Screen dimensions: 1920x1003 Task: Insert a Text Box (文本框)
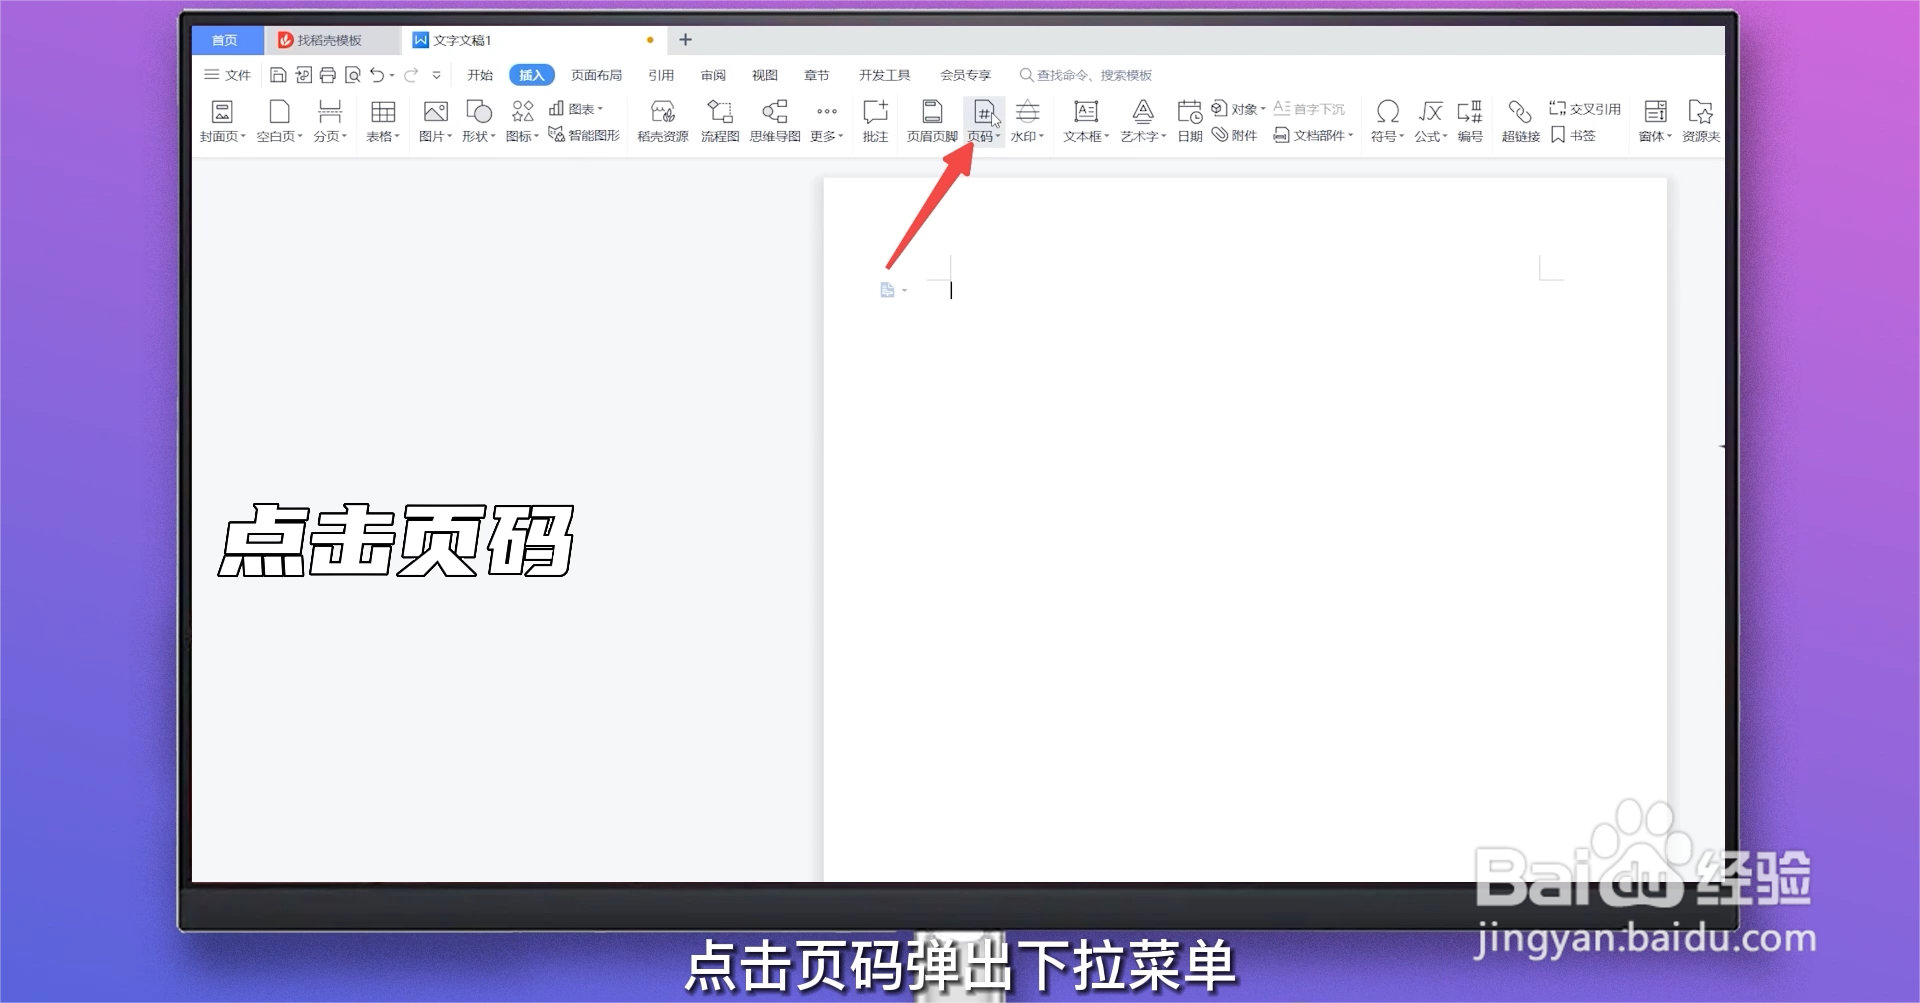point(1086,121)
